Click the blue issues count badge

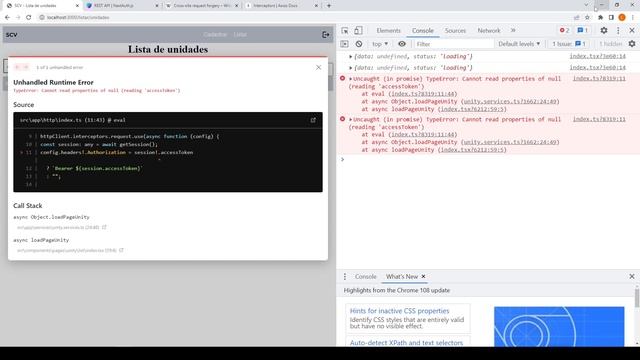[x=582, y=31]
